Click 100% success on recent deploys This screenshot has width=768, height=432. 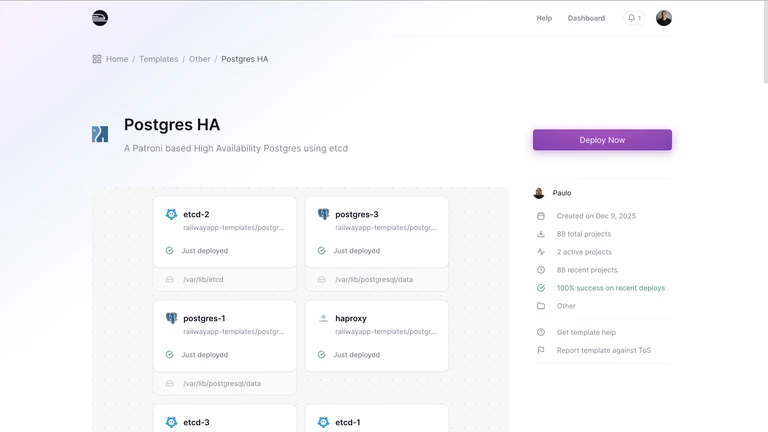610,288
